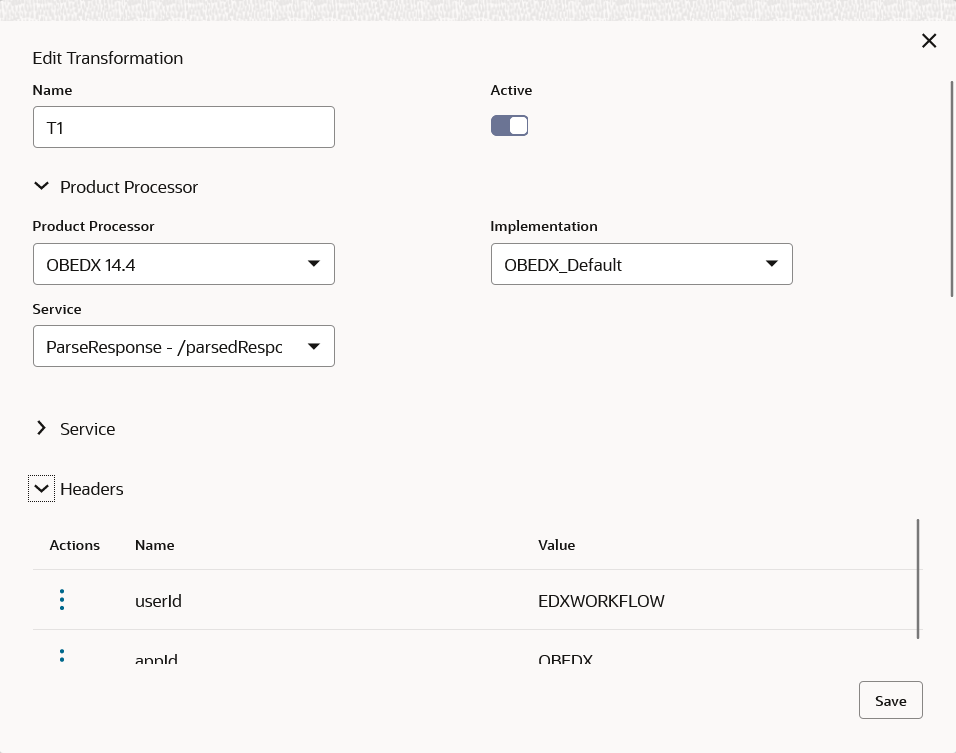Open actions menu for appId header
Screen dimensions: 956x753
click(62, 656)
